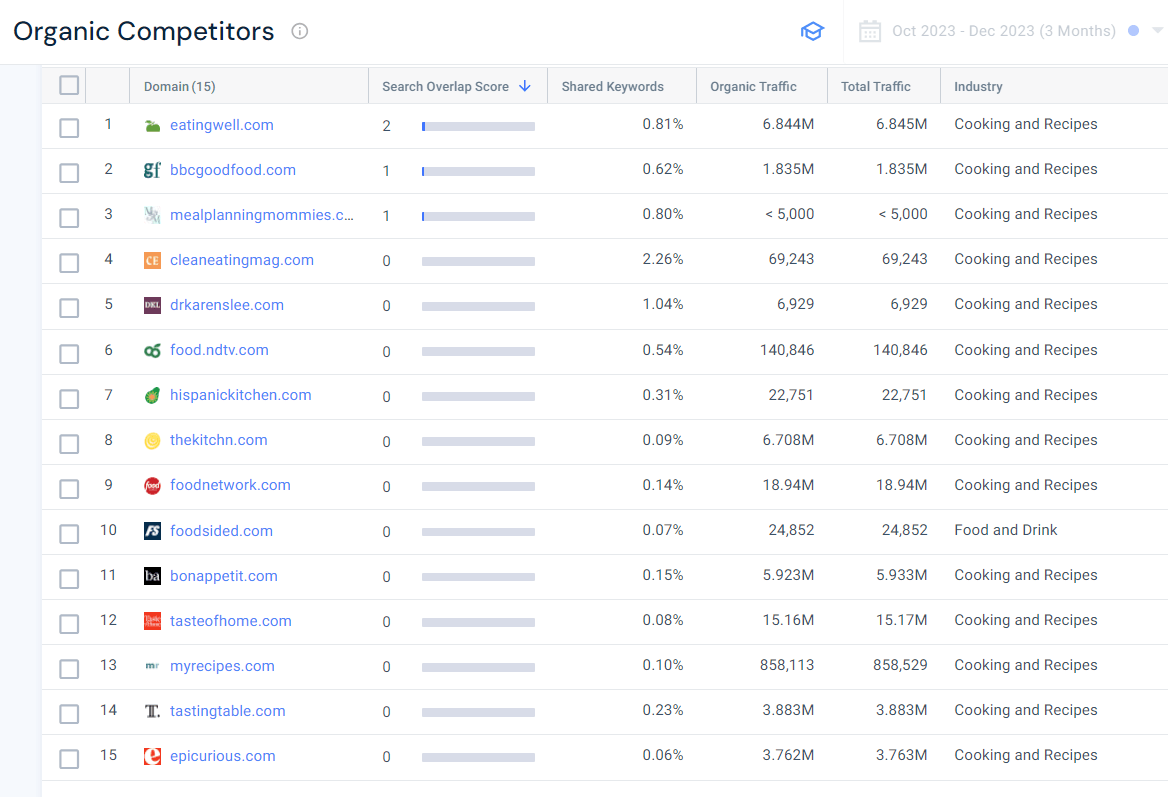The height and width of the screenshot is (797, 1168).
Task: Check the tasteofhome.com row checkbox
Action: coord(69,623)
